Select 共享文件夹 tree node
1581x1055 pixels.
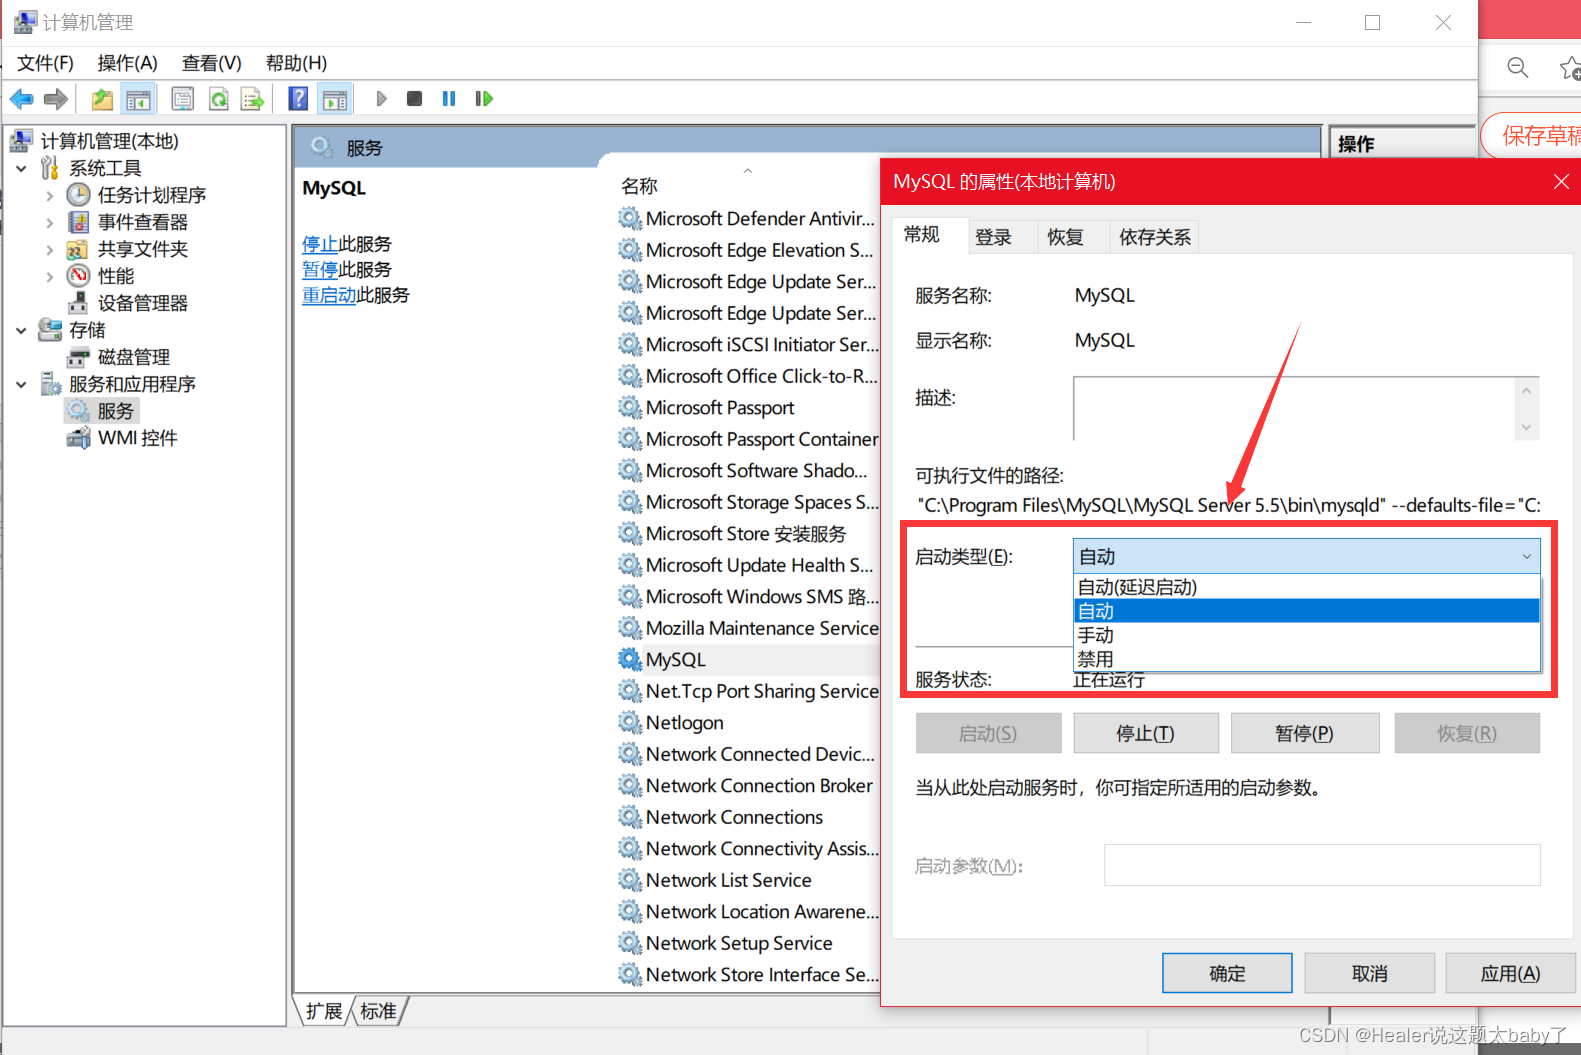(x=142, y=249)
